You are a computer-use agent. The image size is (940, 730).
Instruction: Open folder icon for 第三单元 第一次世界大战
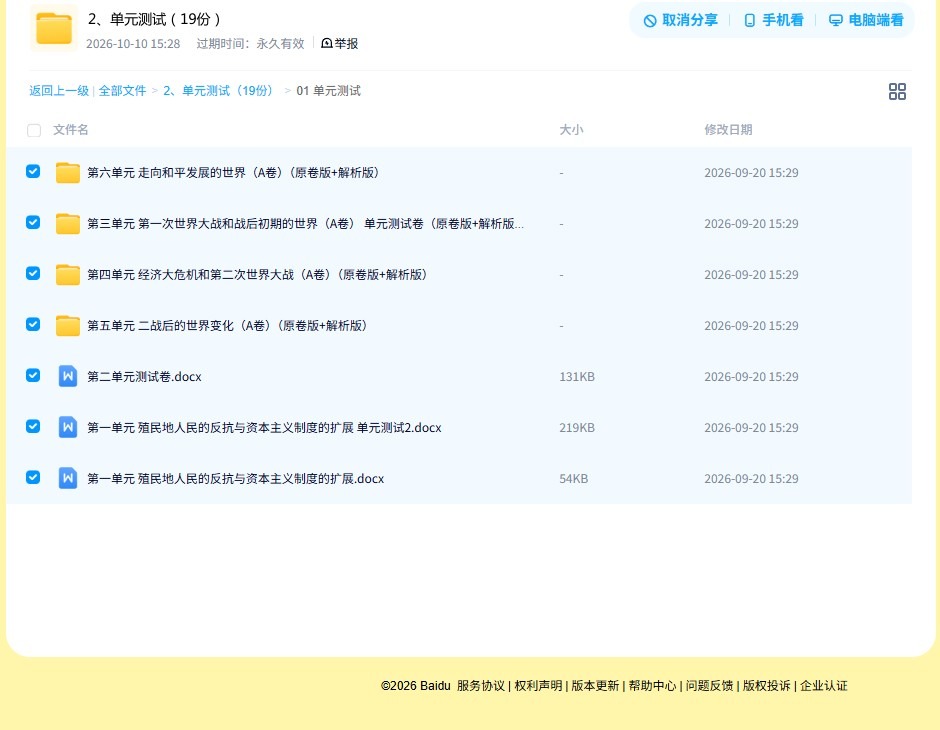[x=68, y=224]
